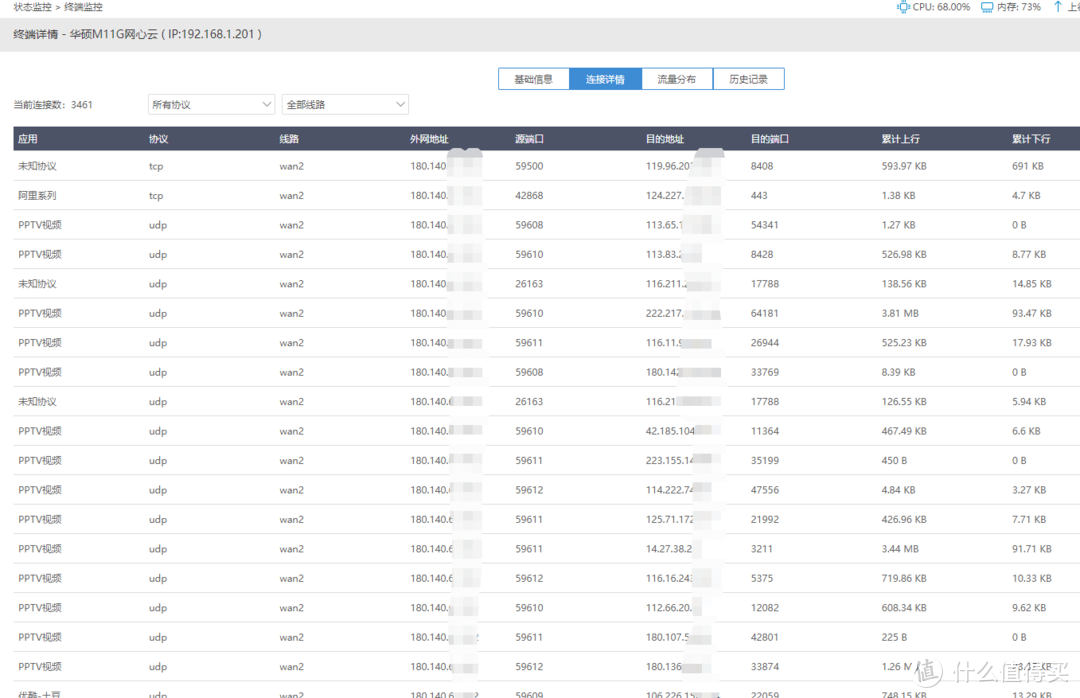Click the 源端口 column header
This screenshot has height=698, width=1080.
tap(530, 138)
